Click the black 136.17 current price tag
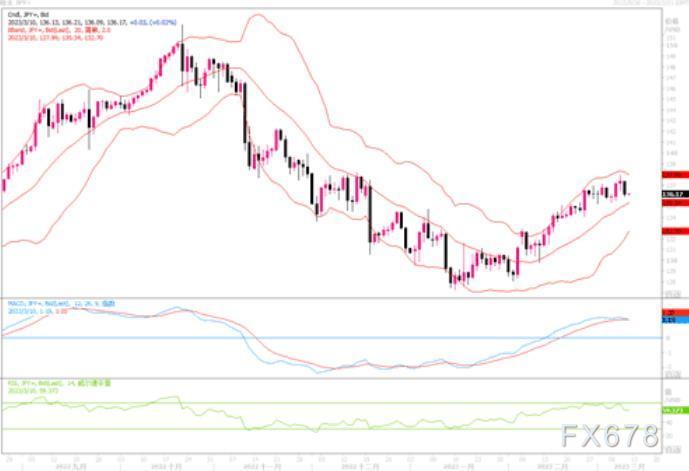689x471 pixels. [675, 194]
